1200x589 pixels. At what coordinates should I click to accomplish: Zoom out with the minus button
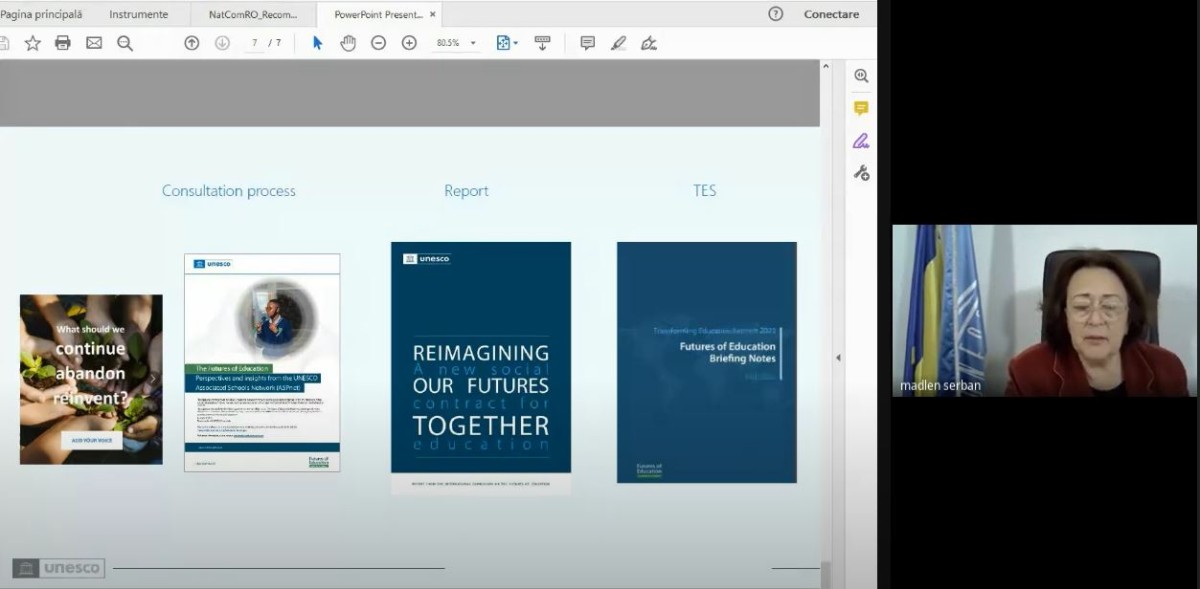379,43
